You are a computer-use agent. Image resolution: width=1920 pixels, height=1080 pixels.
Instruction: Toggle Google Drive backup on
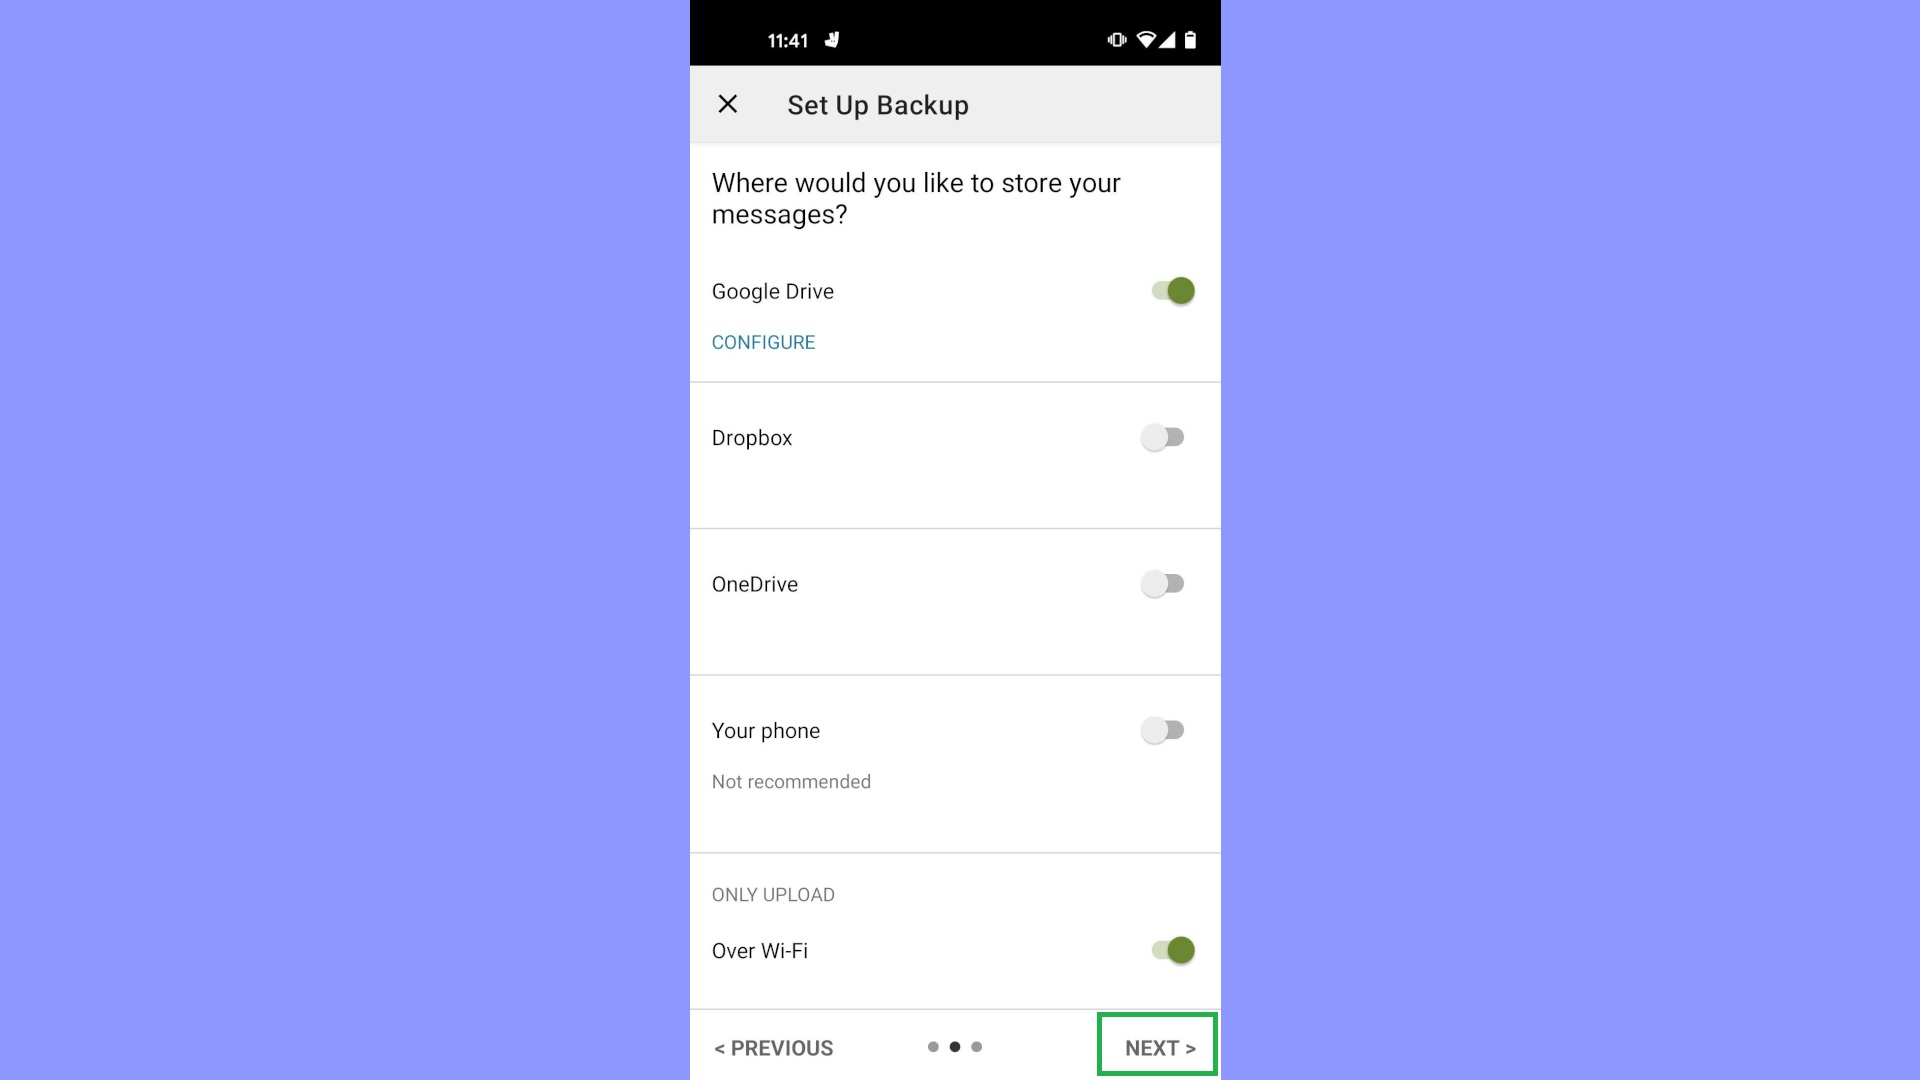pyautogui.click(x=1167, y=290)
